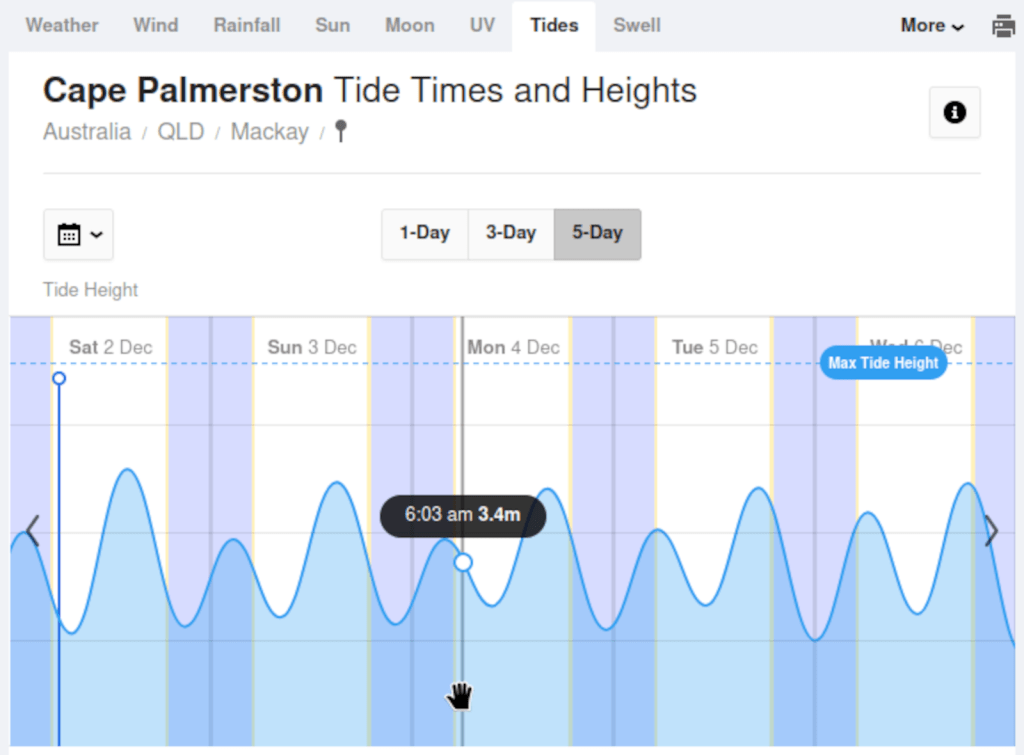Open the calendar date picker
The height and width of the screenshot is (755, 1024).
coord(78,235)
